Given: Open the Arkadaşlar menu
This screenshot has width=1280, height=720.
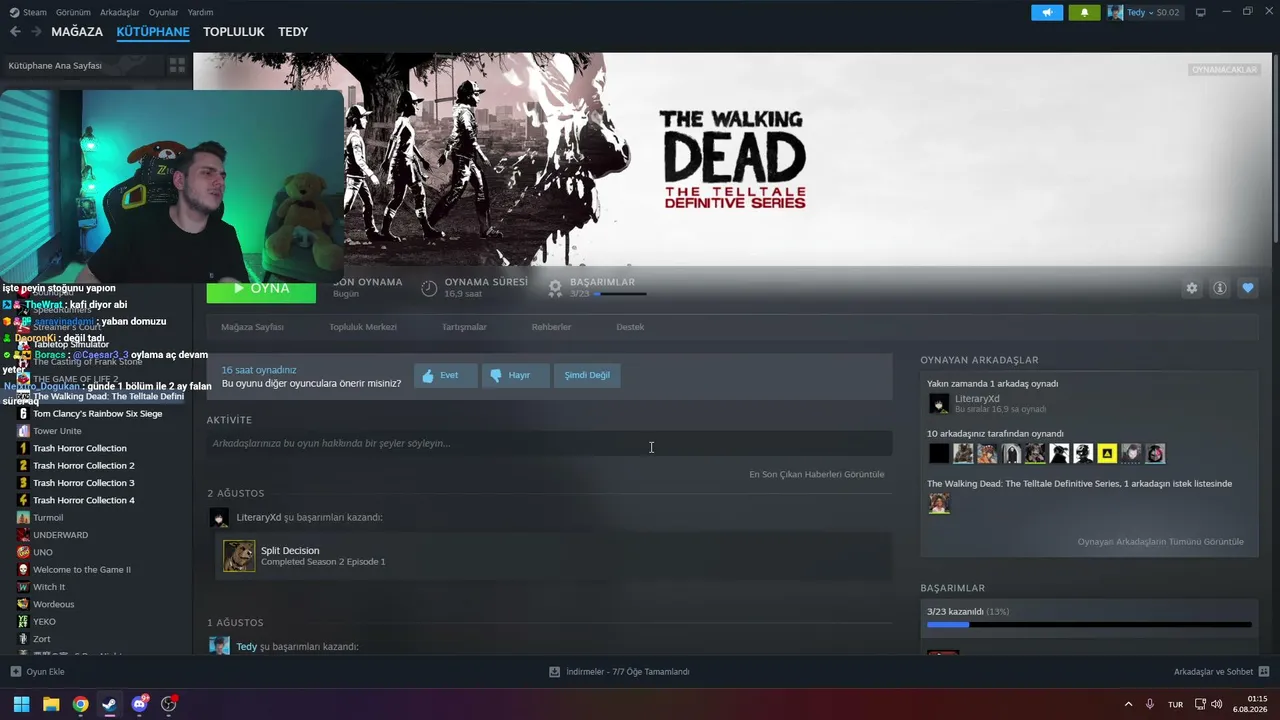Looking at the screenshot, I should coord(120,12).
